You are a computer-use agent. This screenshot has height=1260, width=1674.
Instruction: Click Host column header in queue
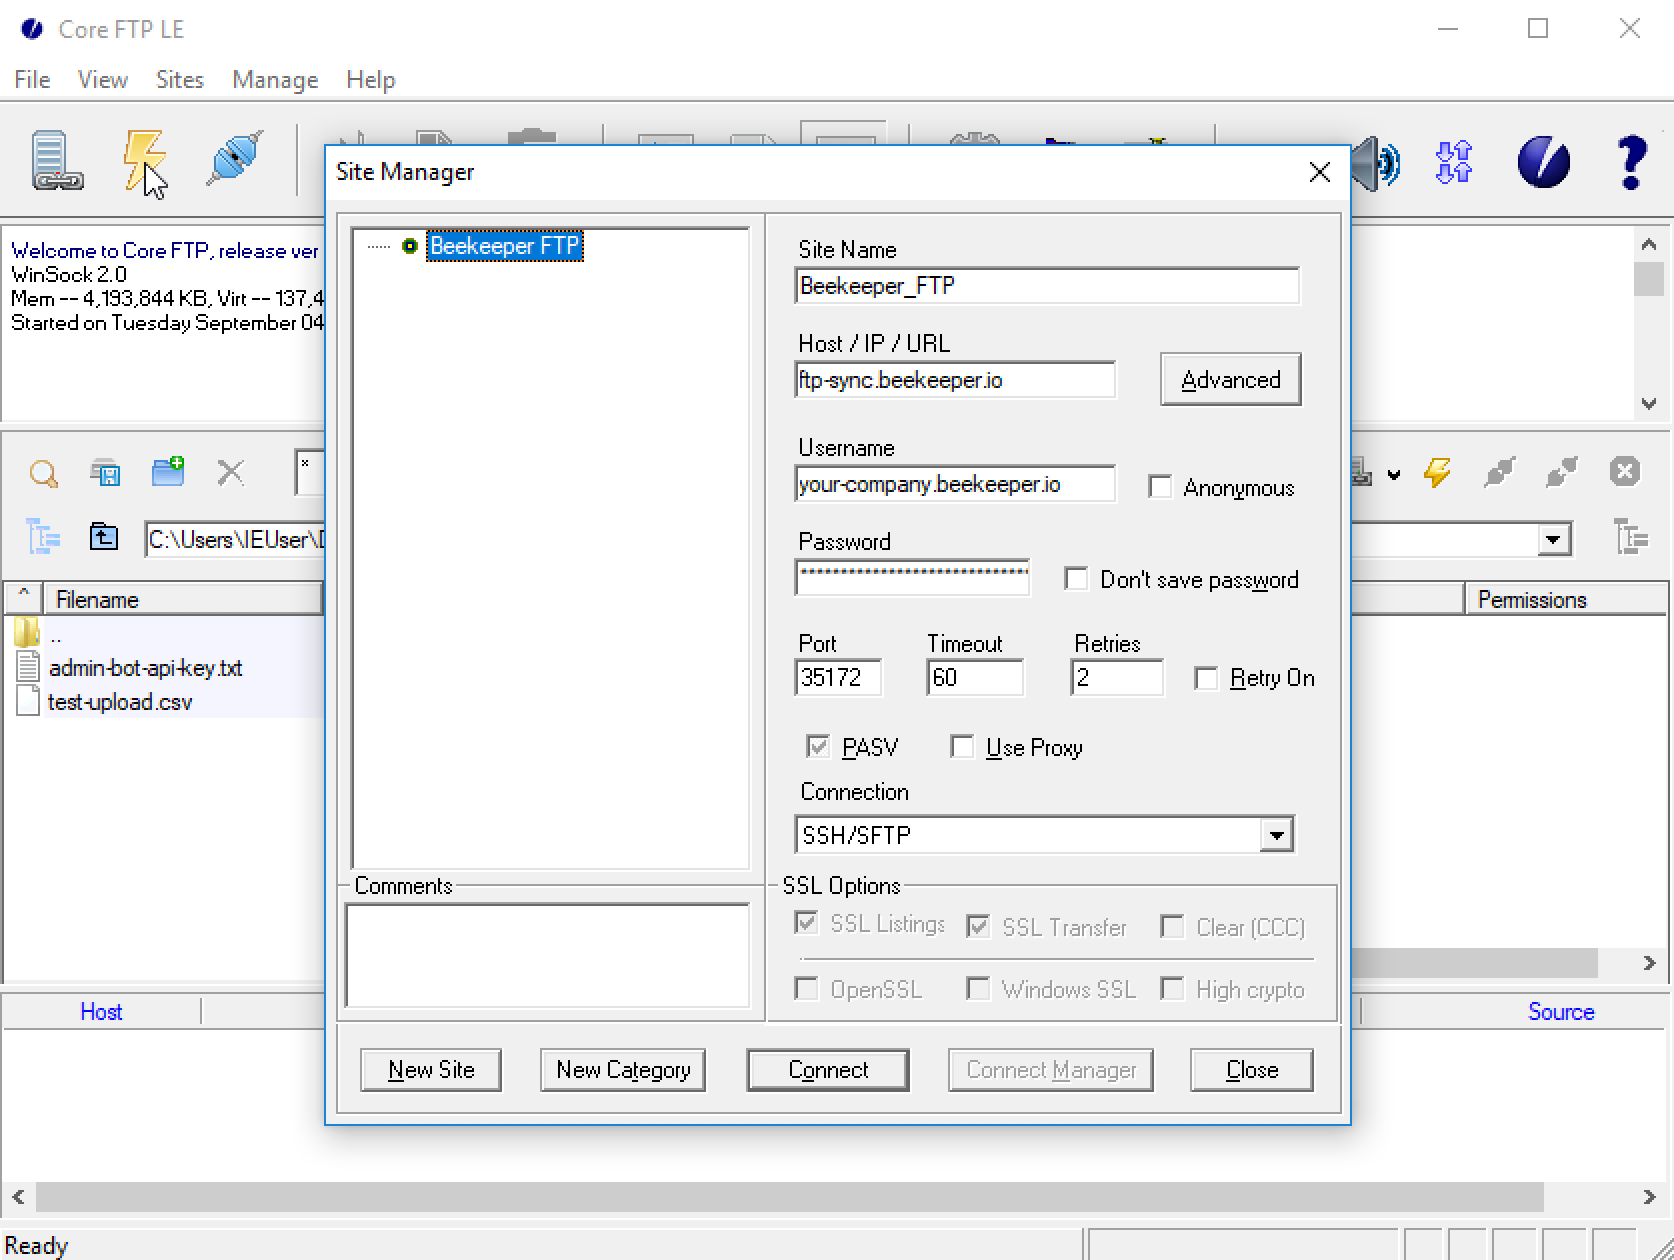[x=101, y=1012]
